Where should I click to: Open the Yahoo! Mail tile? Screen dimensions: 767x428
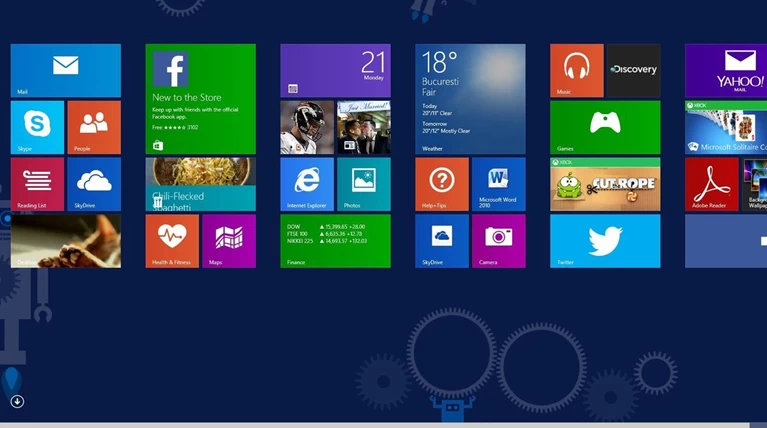(726, 70)
